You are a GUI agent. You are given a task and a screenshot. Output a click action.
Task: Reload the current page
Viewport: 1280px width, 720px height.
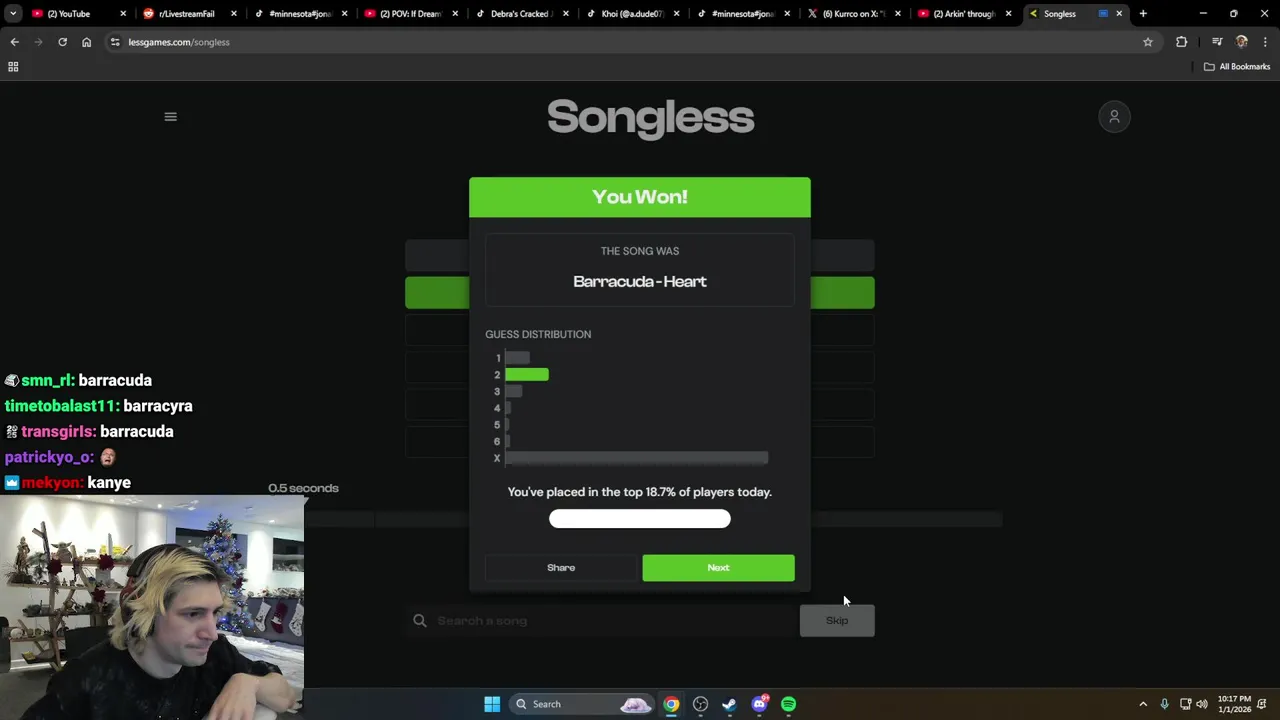click(x=62, y=42)
